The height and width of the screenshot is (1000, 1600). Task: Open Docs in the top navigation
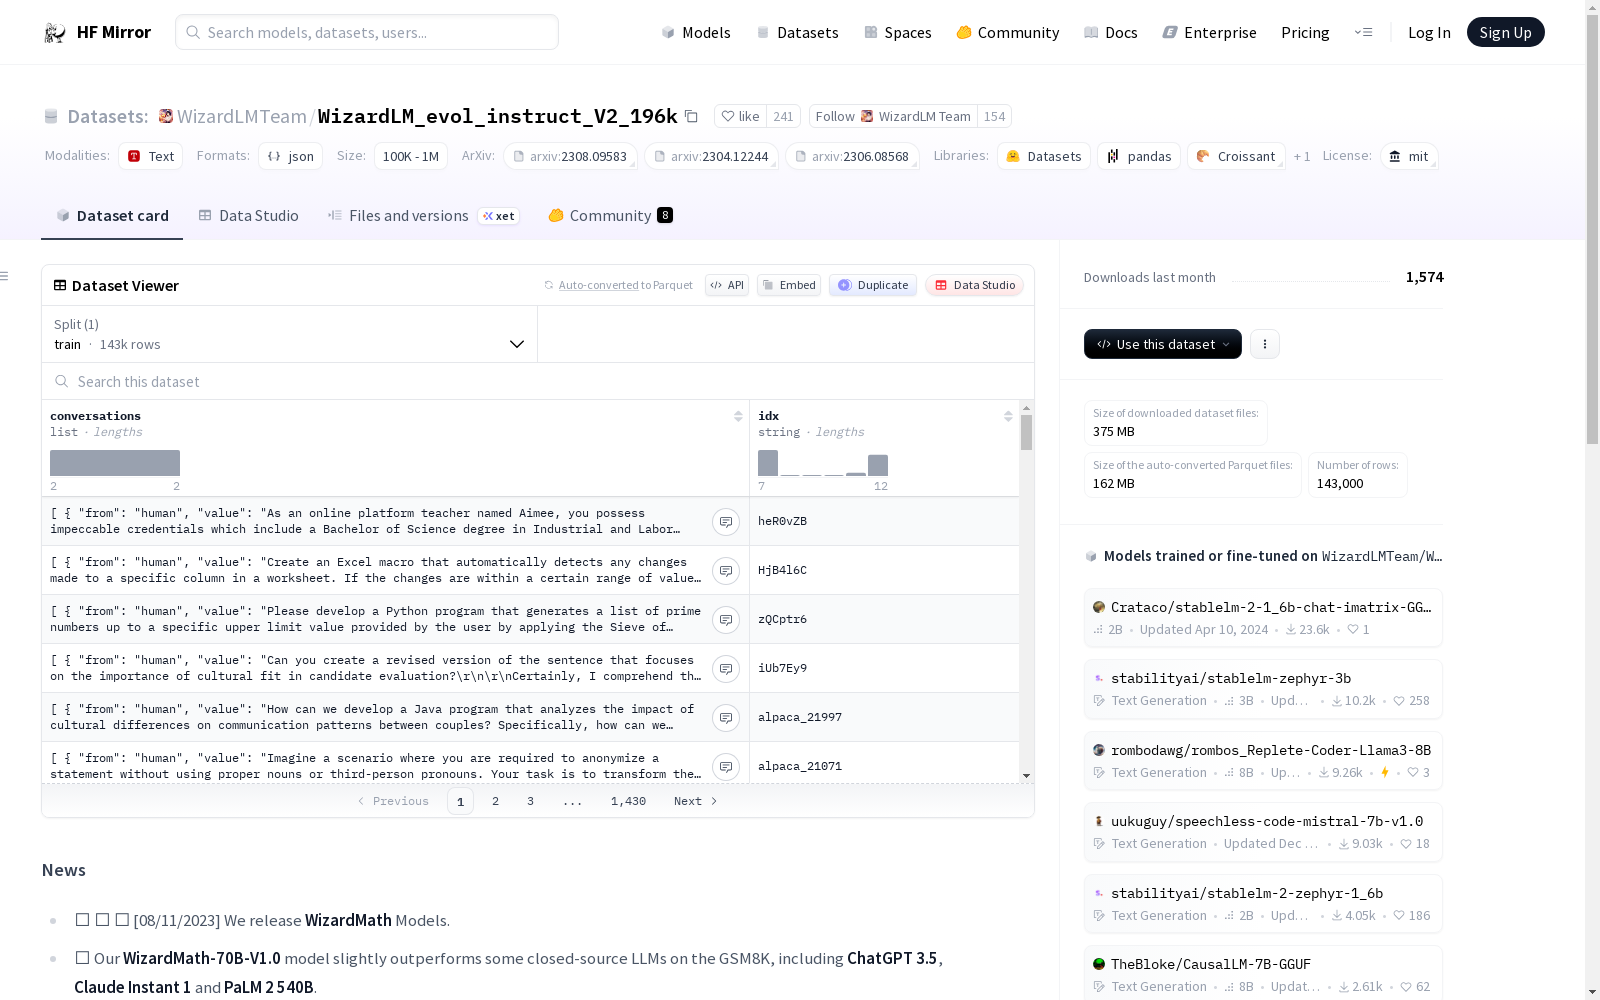tap(1111, 32)
